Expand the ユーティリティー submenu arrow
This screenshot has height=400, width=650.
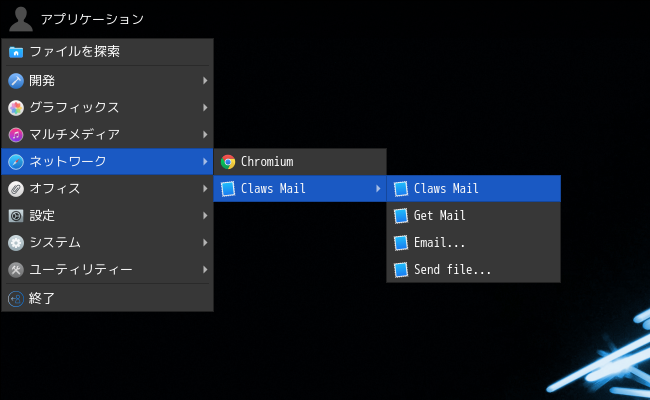pos(205,269)
